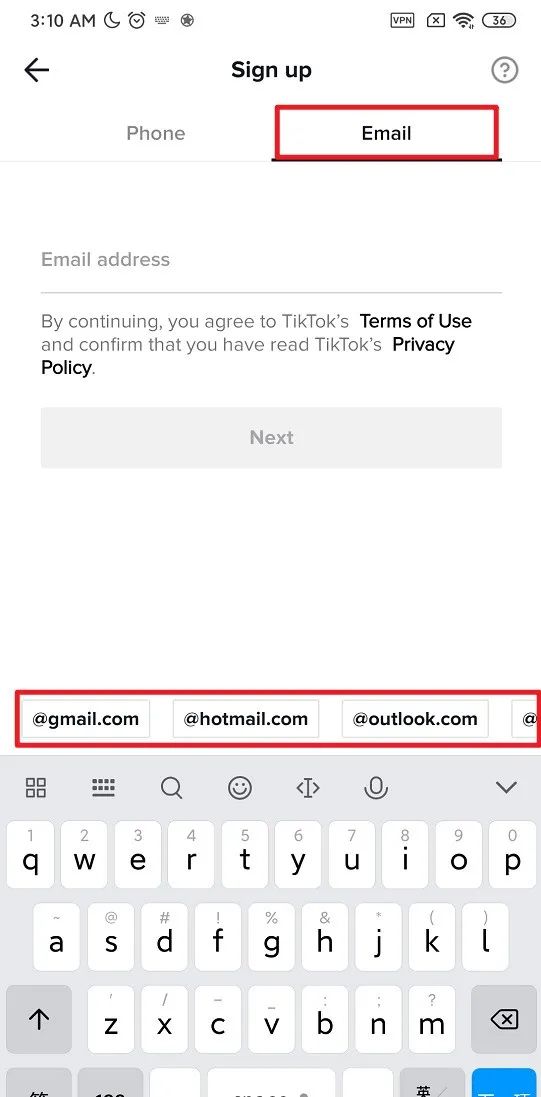Insert the @gmail.com suggestion
This screenshot has width=541, height=1097.
click(85, 719)
